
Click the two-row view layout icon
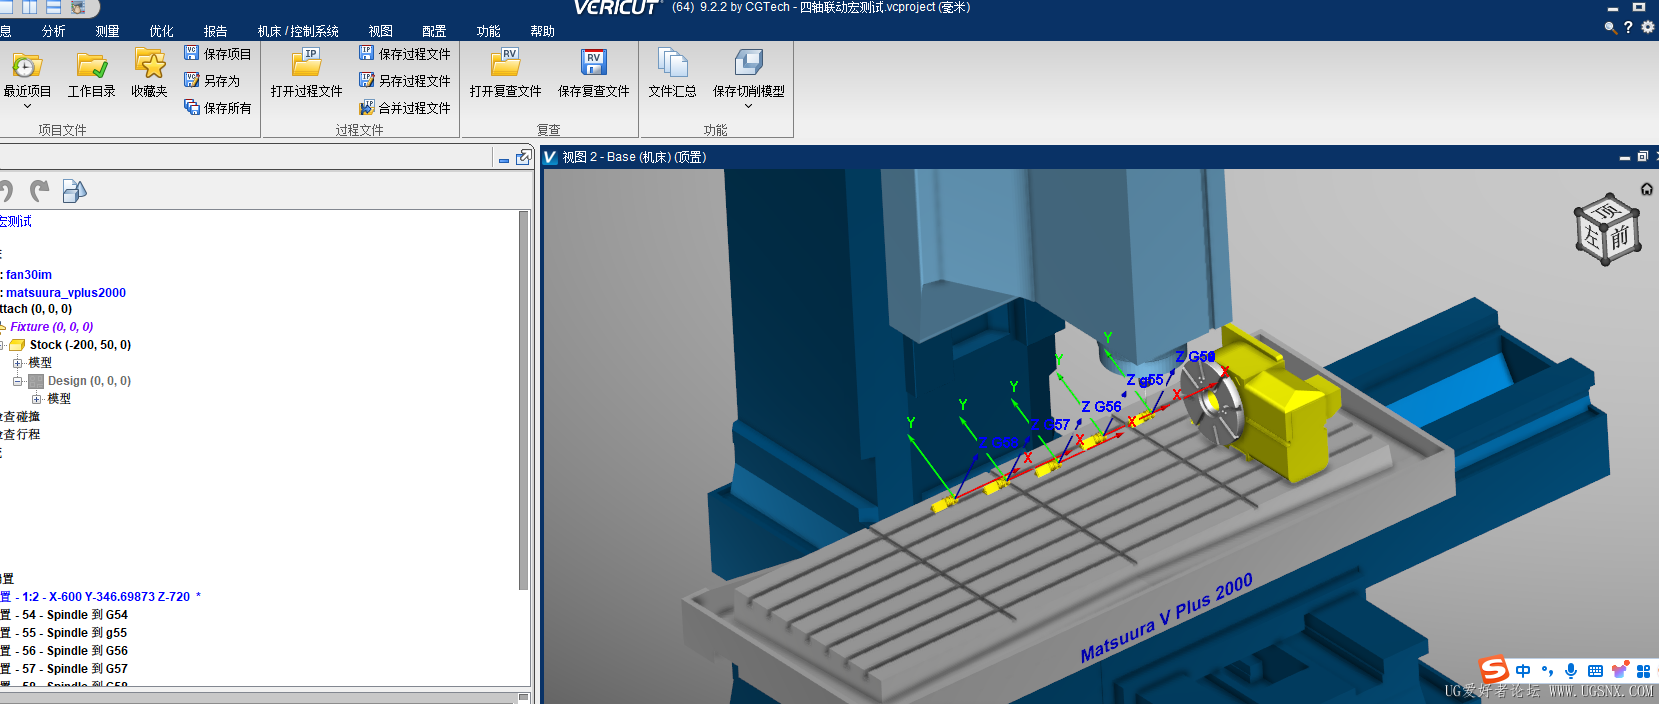(54, 7)
